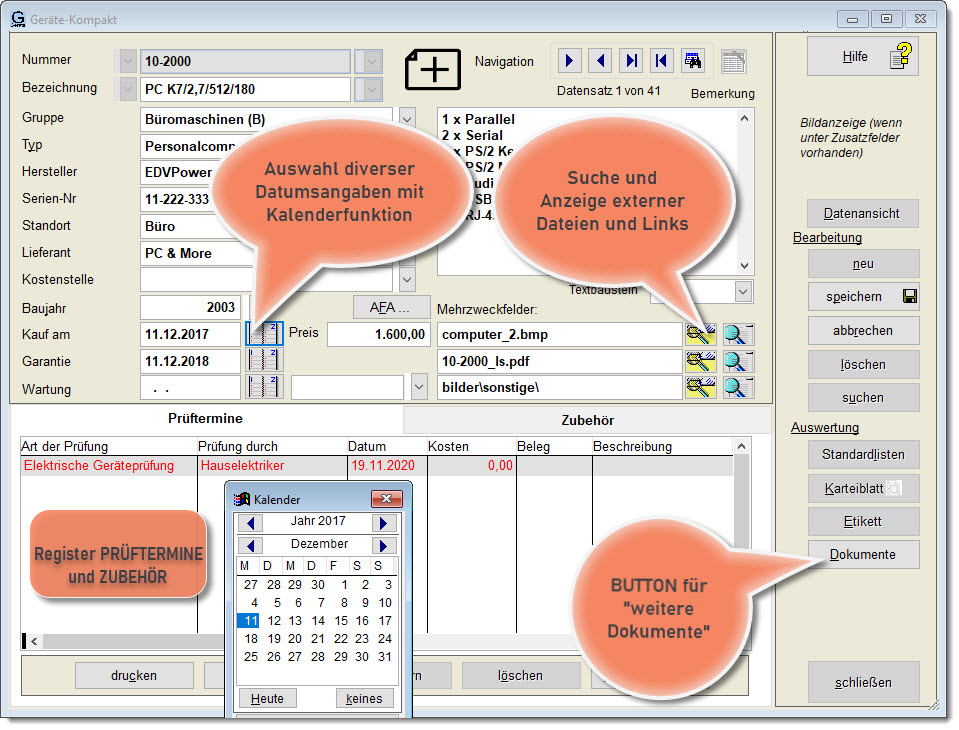
Task: Click the binoculars search icon in Navigation
Action: (x=692, y=61)
